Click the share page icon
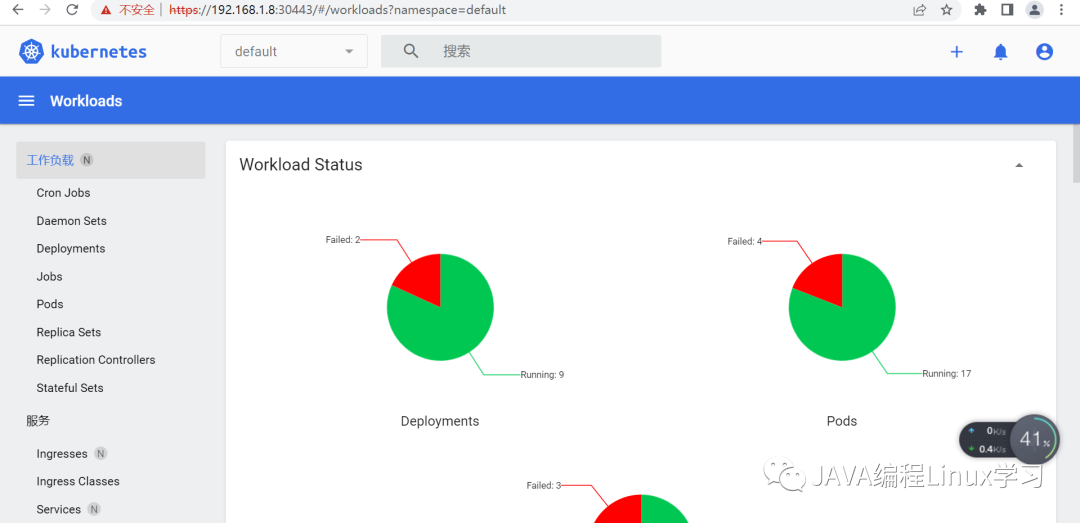Viewport: 1080px width, 523px height. click(920, 10)
